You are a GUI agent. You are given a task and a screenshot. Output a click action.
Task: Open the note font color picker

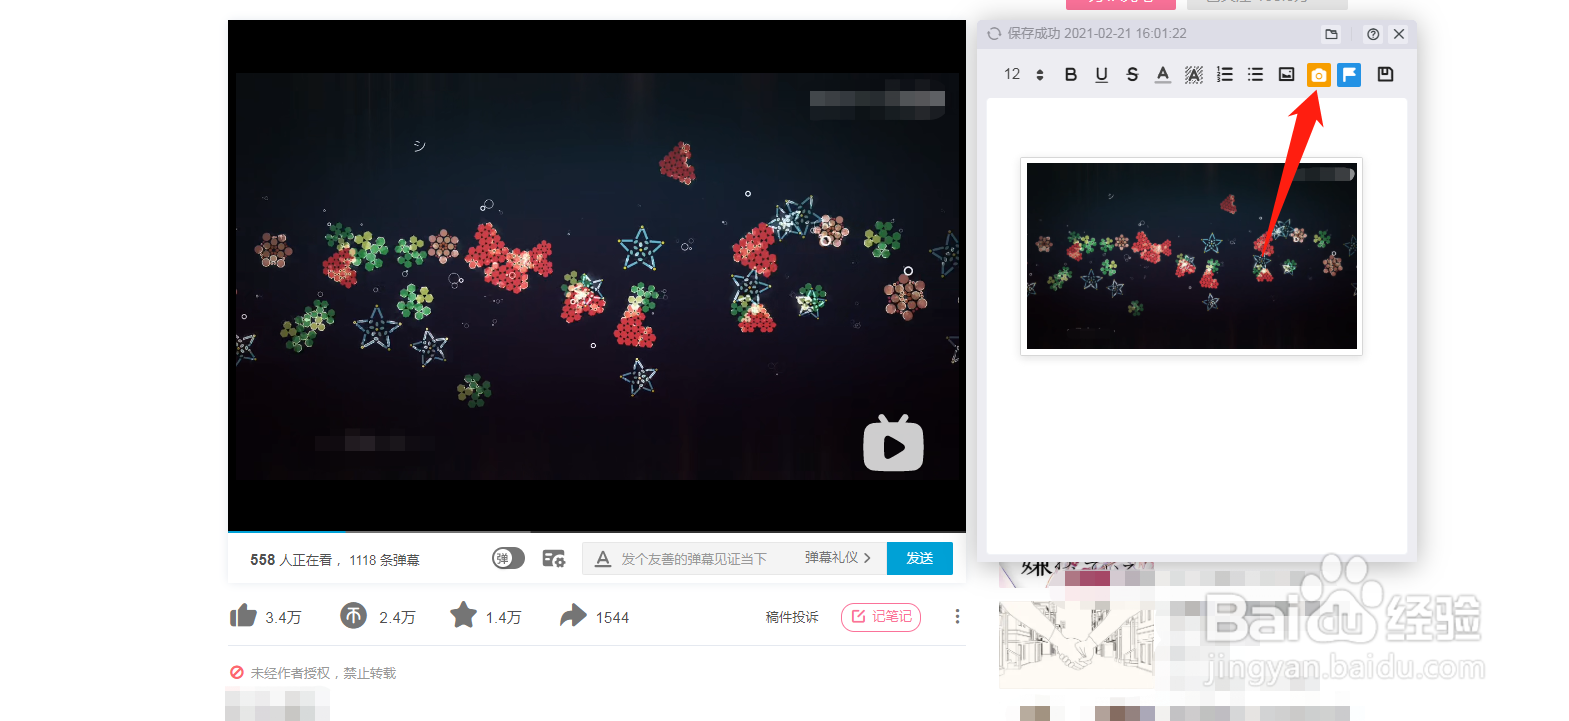(x=1163, y=75)
